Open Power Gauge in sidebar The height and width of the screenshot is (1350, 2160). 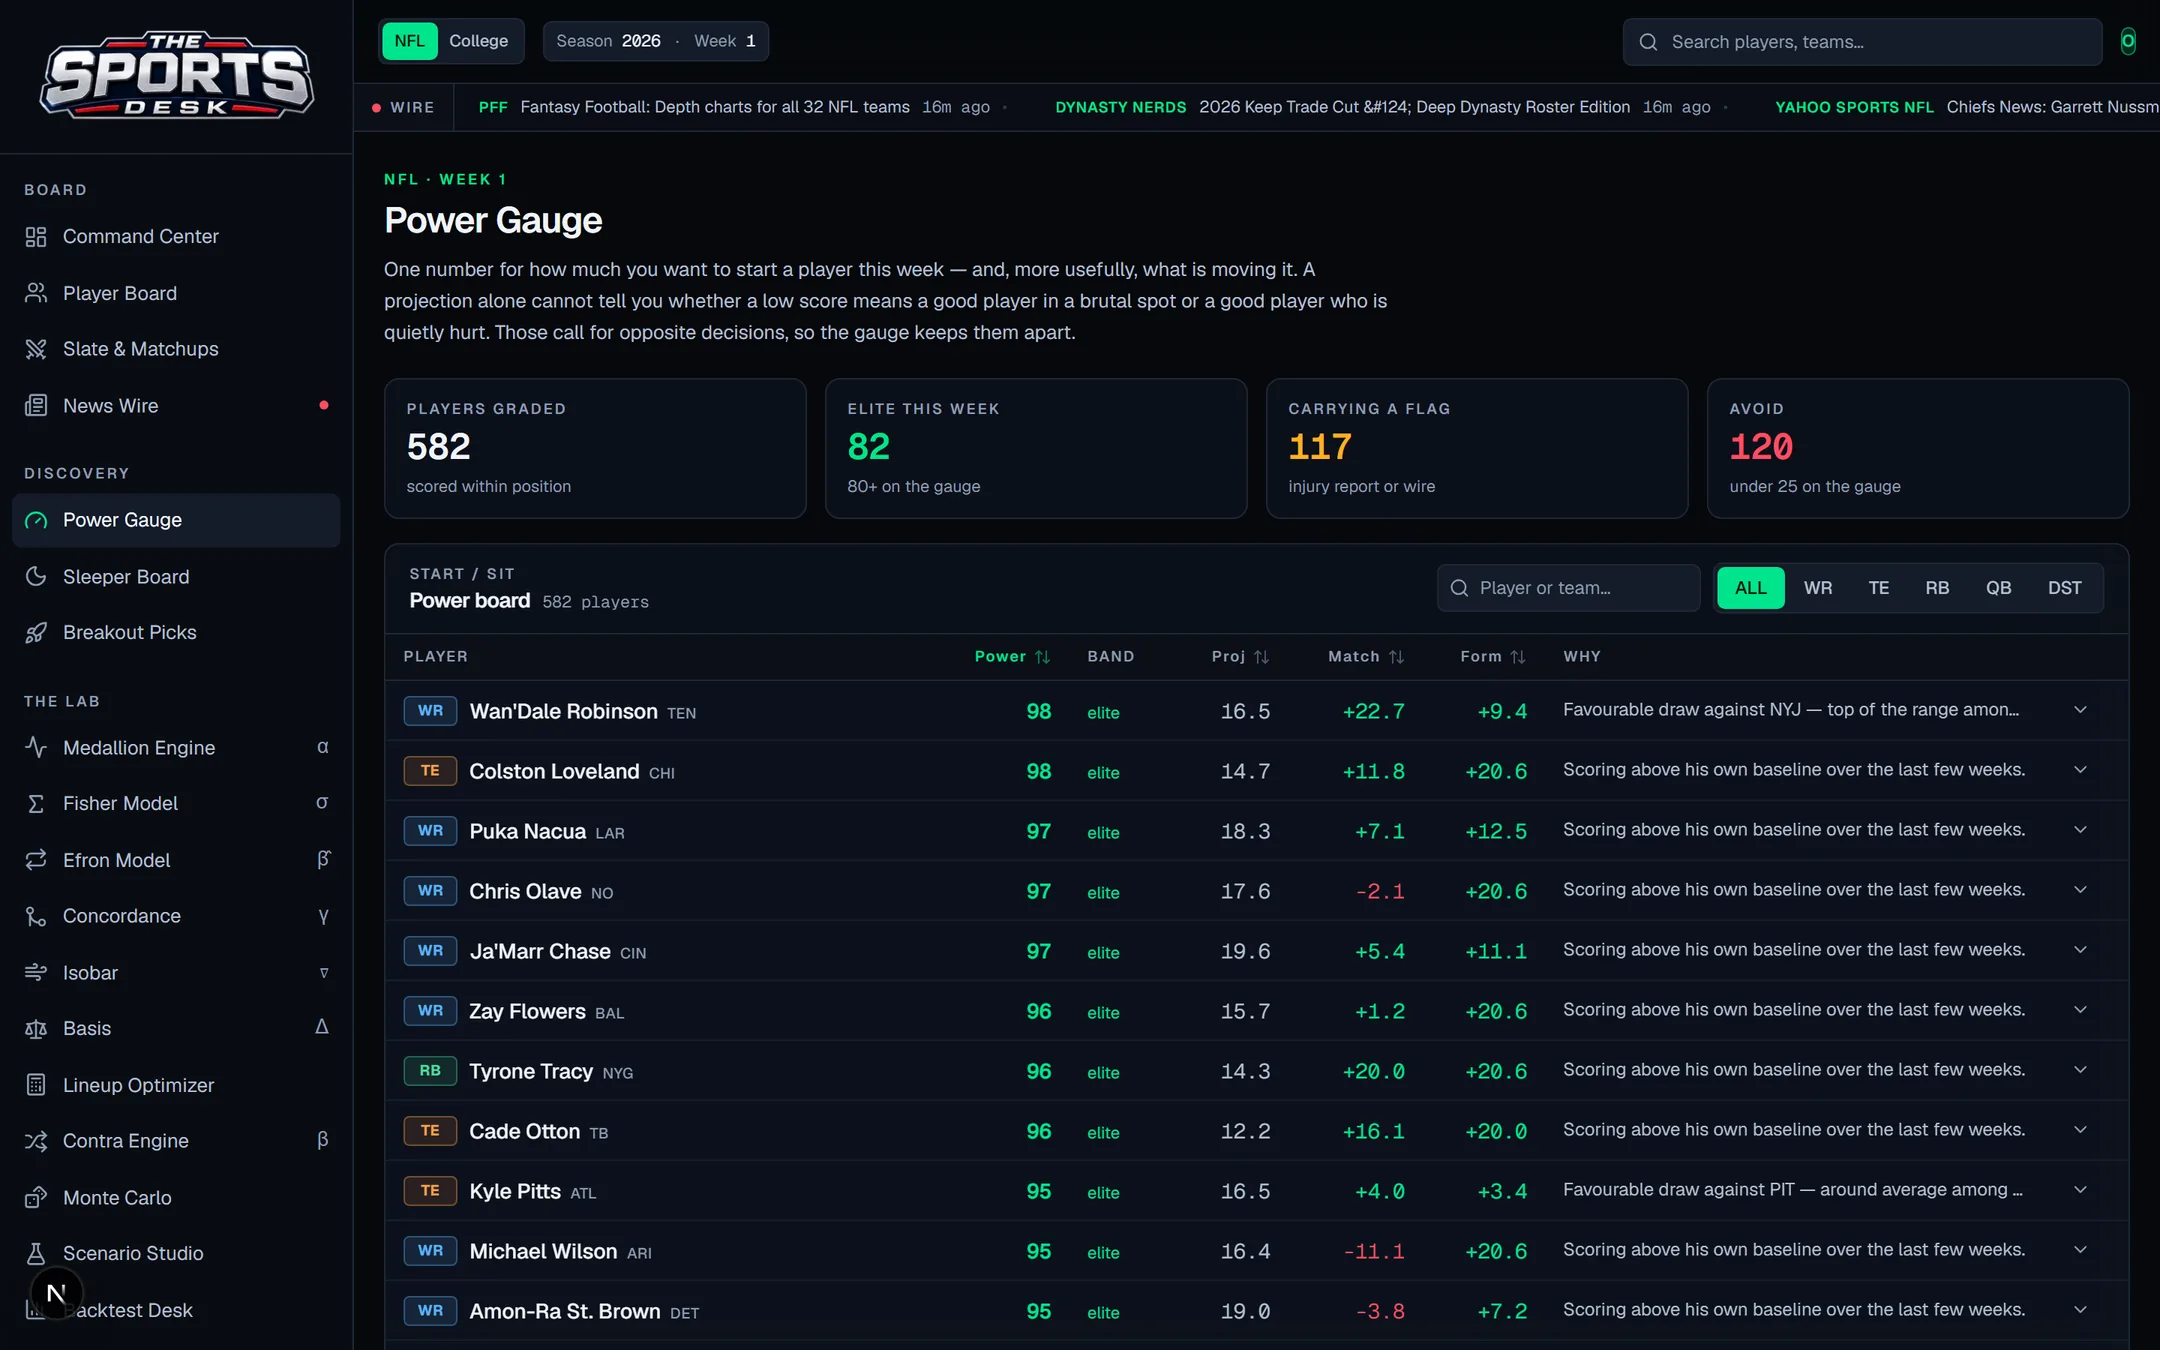tap(176, 520)
